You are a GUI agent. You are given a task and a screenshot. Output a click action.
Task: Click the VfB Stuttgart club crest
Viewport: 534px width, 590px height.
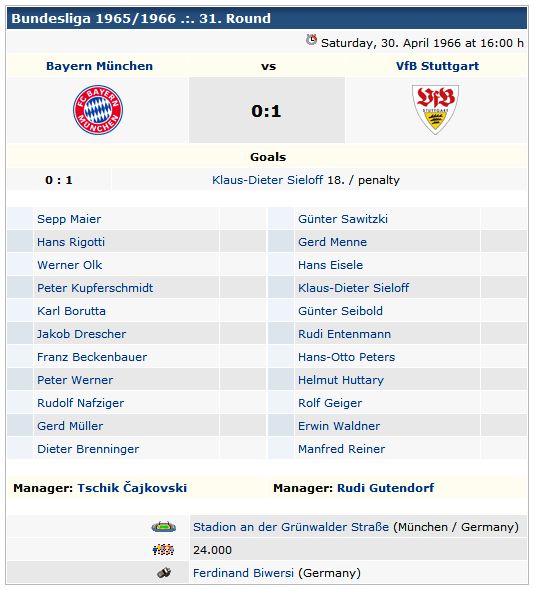(435, 110)
